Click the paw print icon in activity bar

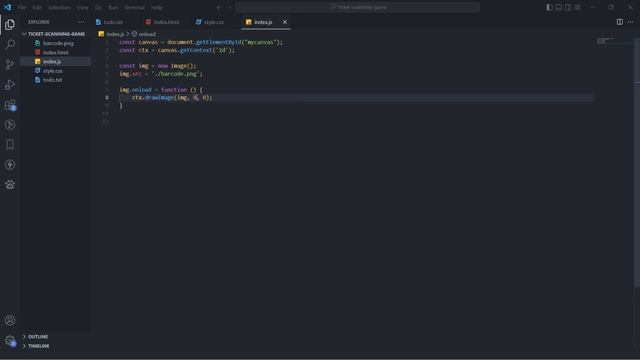tap(10, 184)
